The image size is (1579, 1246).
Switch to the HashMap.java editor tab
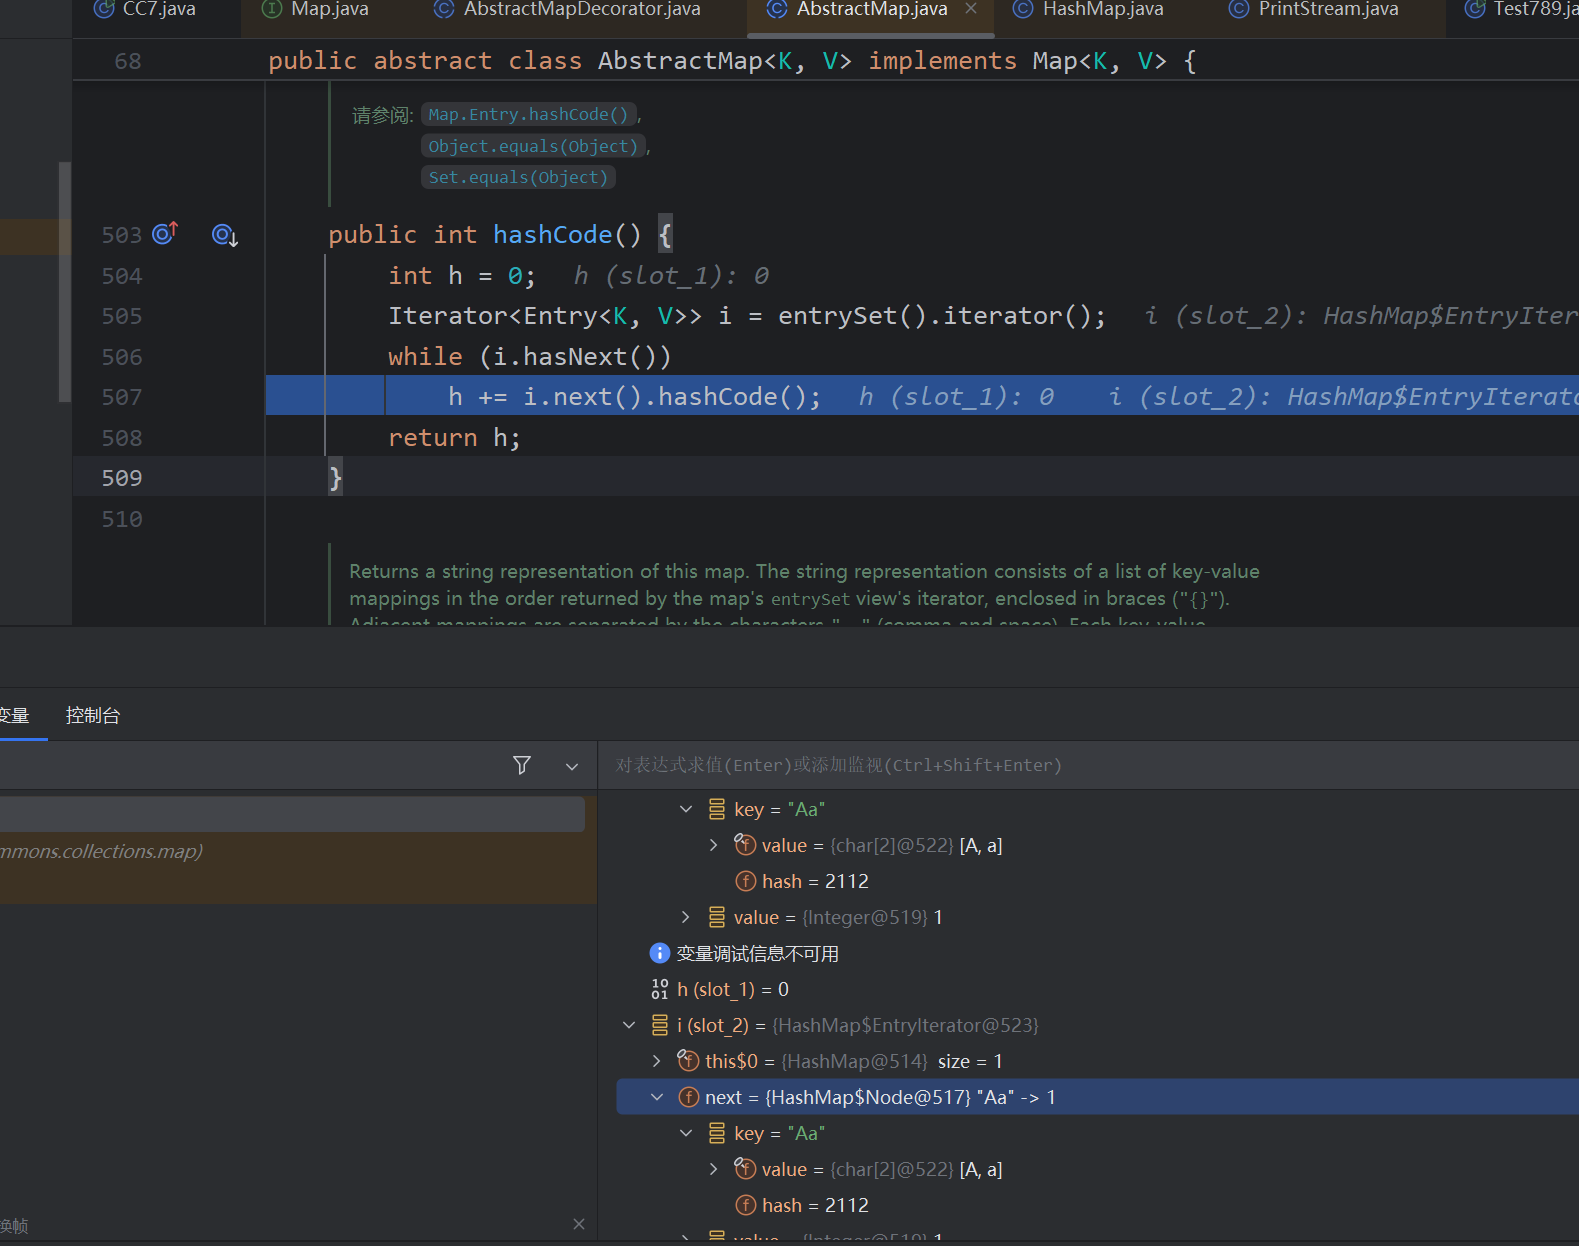[1102, 10]
